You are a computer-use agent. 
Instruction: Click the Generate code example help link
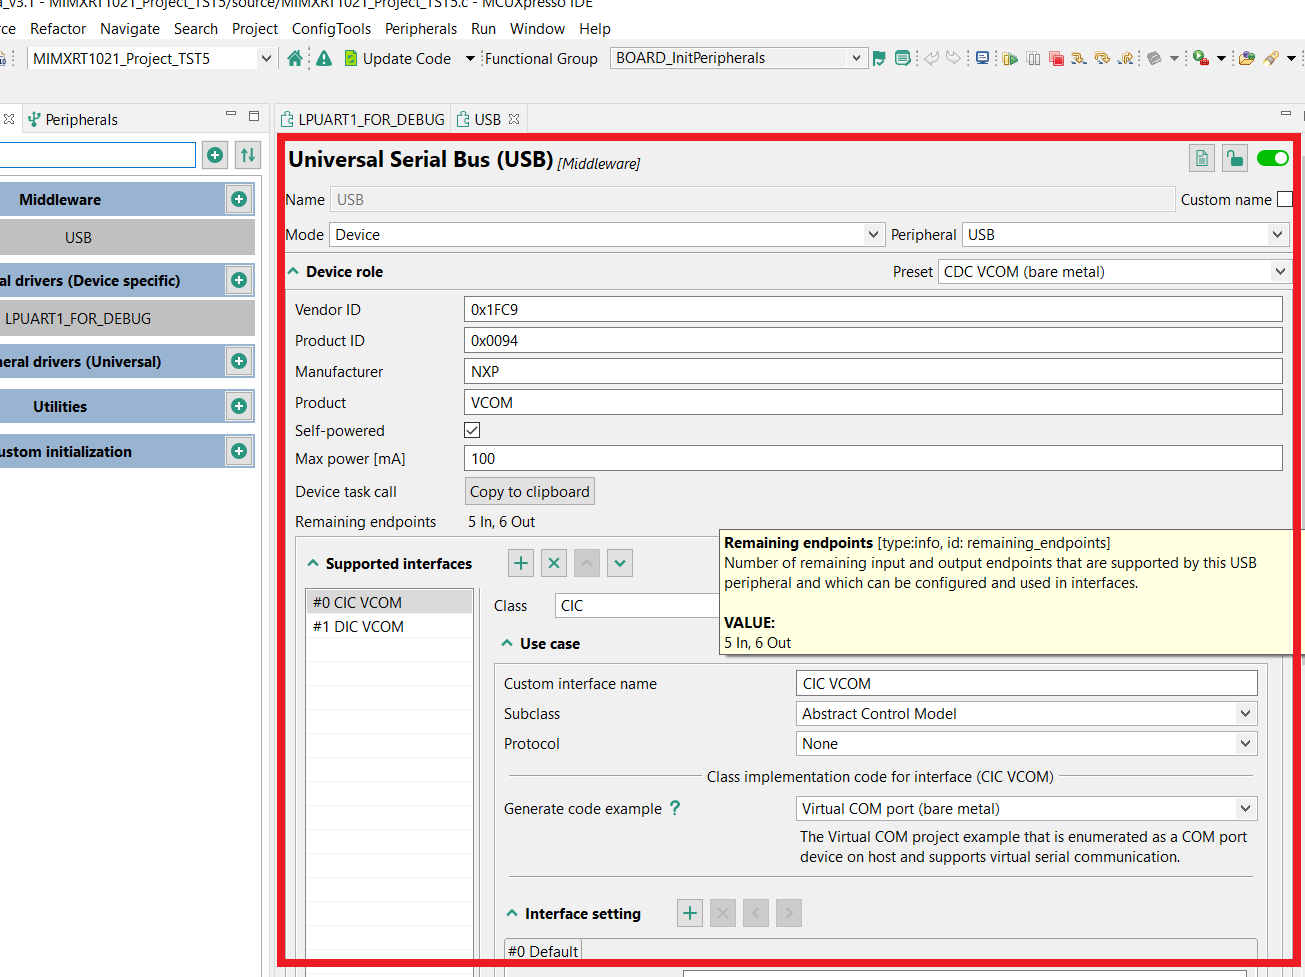(675, 808)
